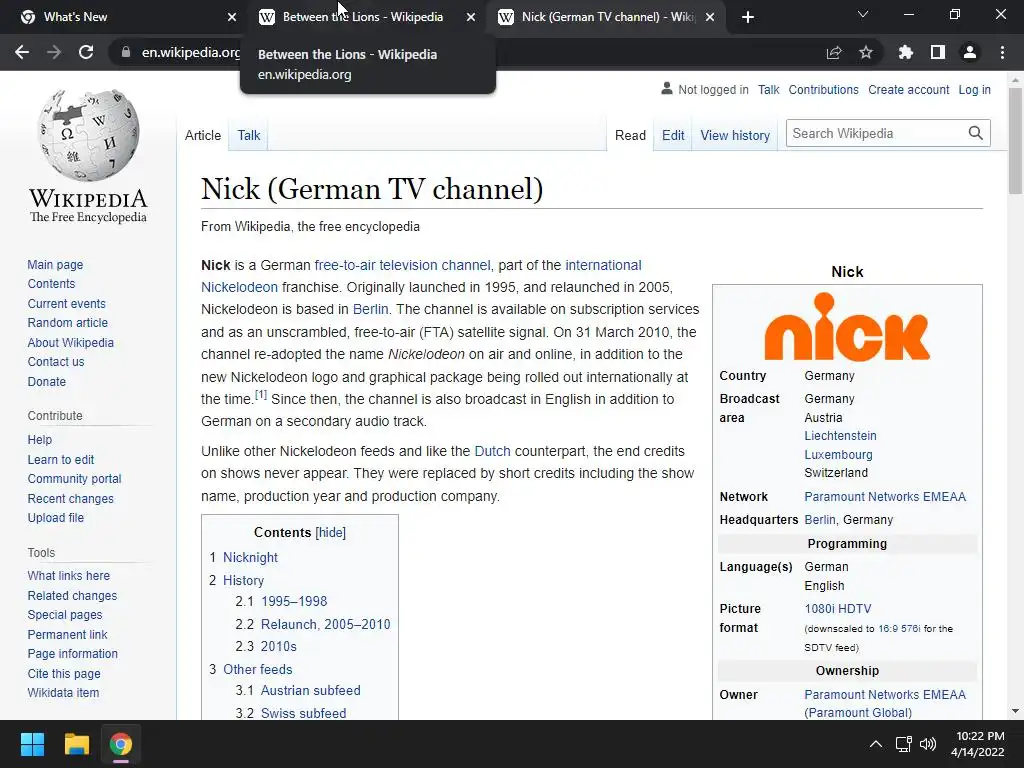Click the Nick orange logo image

click(847, 327)
